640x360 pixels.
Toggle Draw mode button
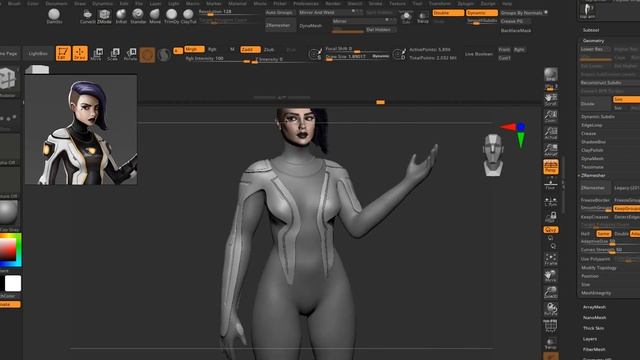80,53
